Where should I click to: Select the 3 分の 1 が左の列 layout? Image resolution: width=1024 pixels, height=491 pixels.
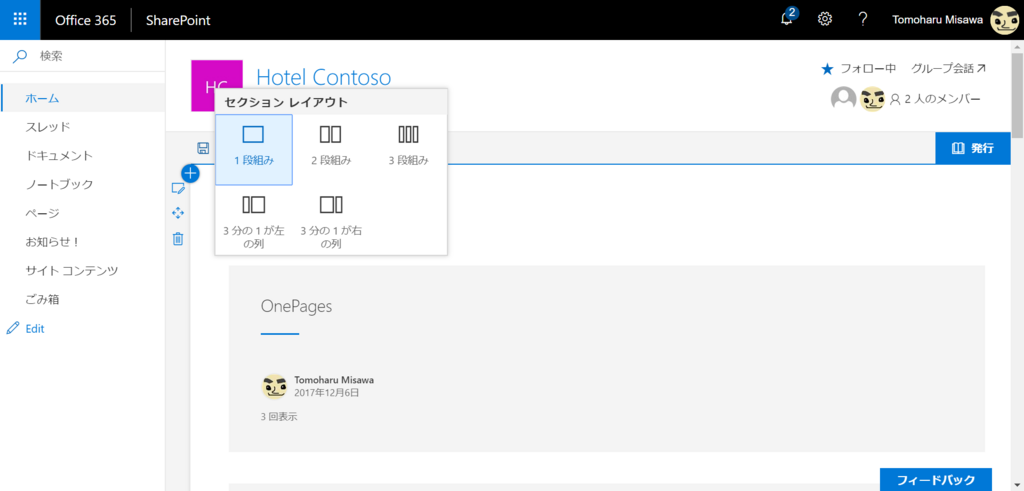(253, 221)
